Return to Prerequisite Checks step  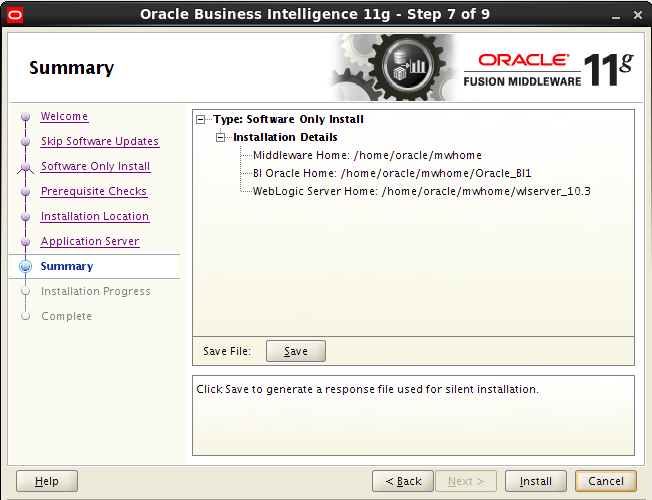[x=94, y=191]
